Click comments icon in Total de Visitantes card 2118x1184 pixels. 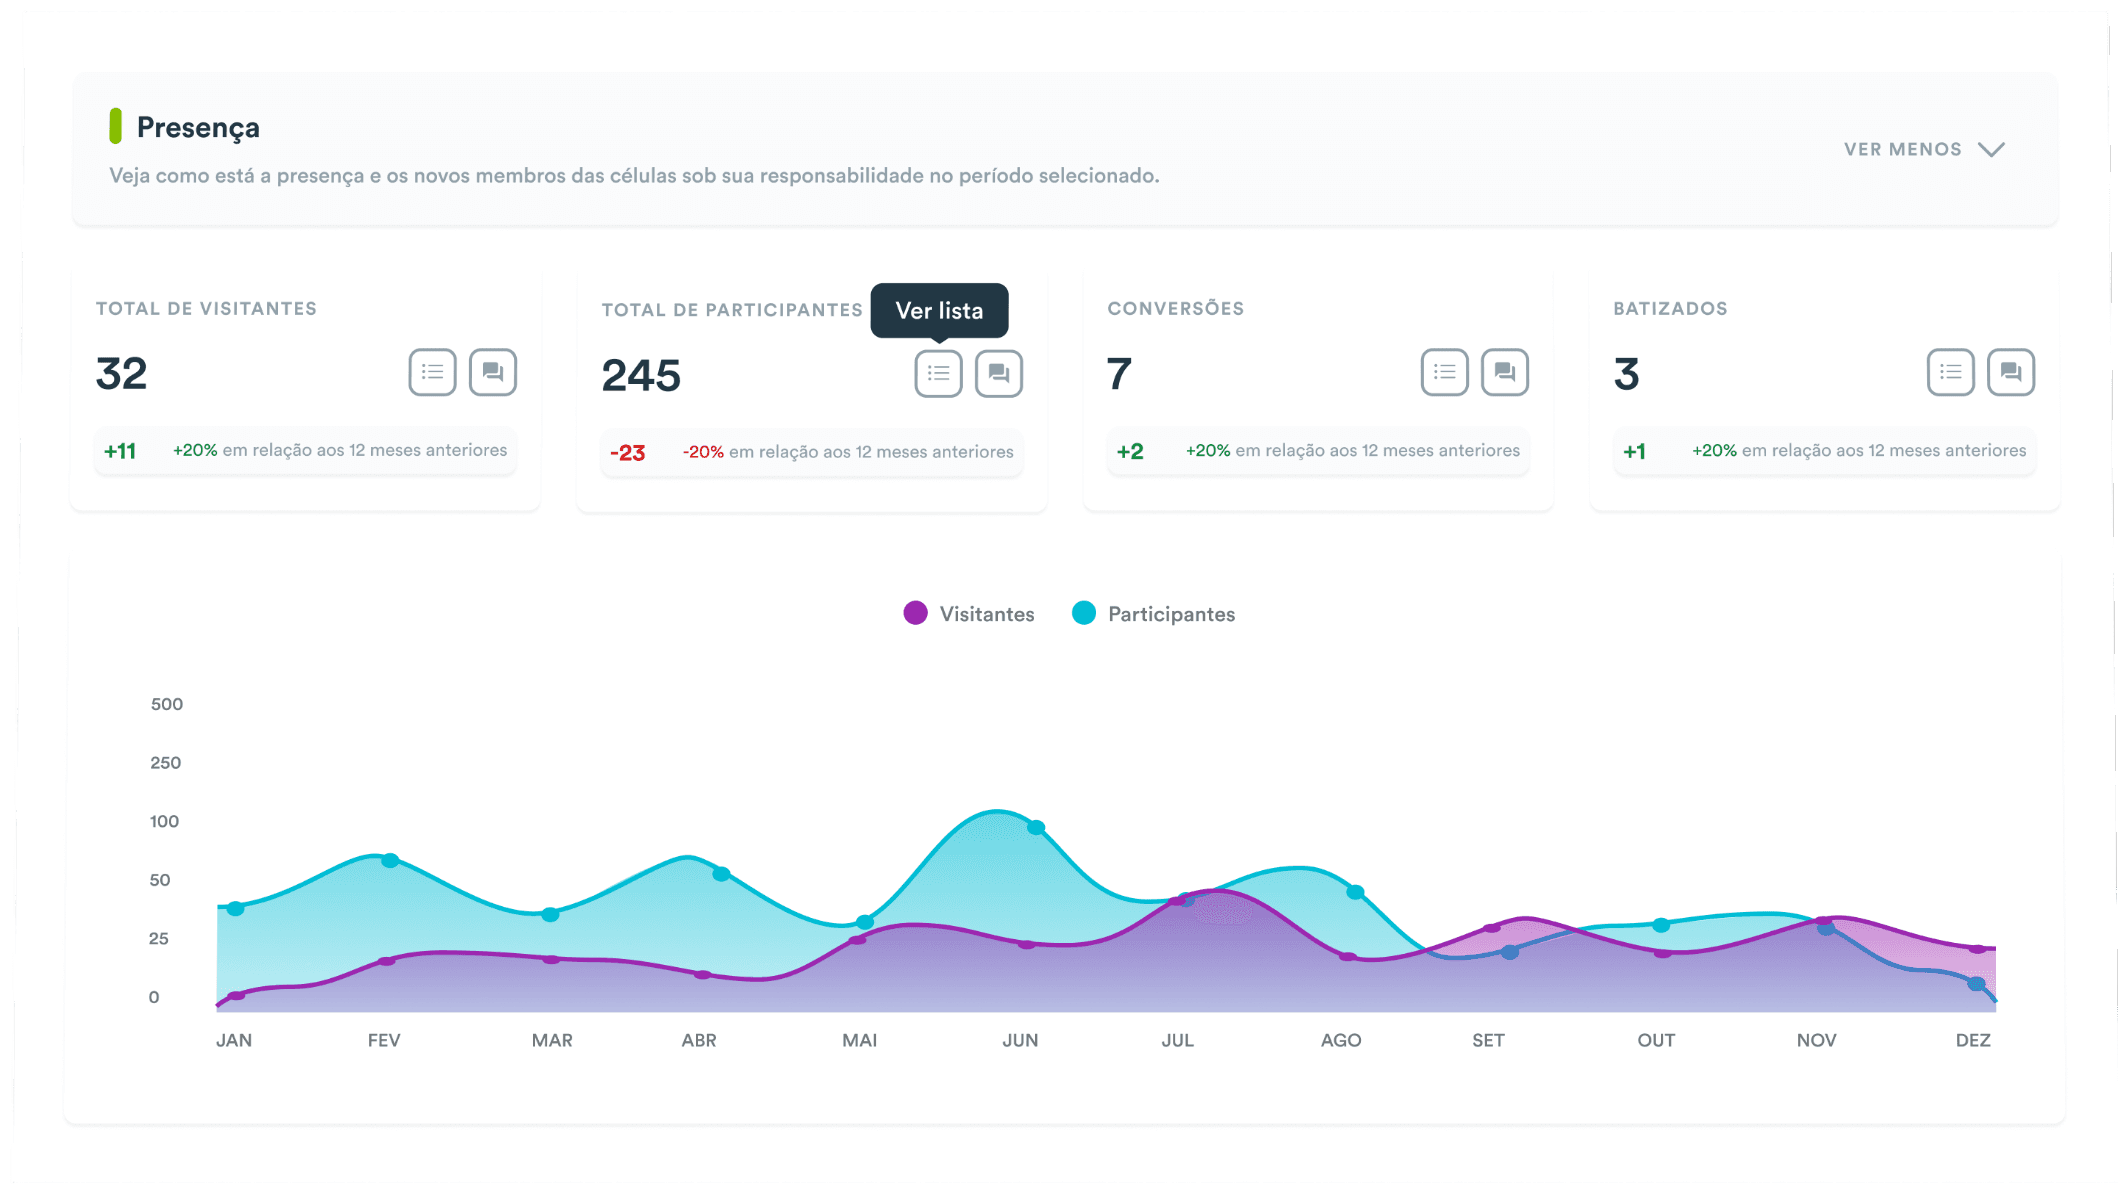(492, 372)
